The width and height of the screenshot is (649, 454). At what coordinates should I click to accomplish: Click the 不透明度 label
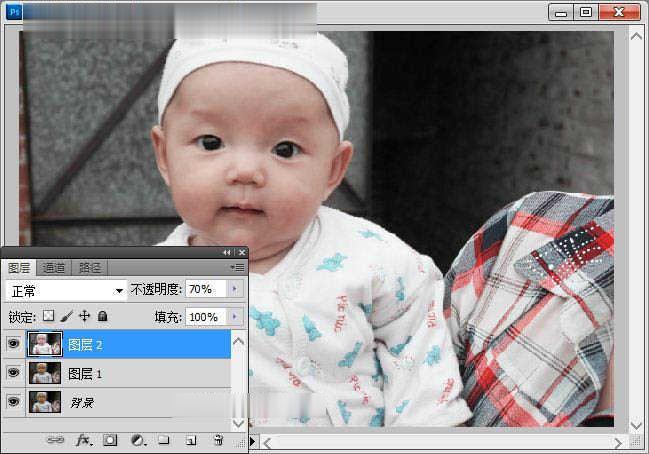pos(156,289)
